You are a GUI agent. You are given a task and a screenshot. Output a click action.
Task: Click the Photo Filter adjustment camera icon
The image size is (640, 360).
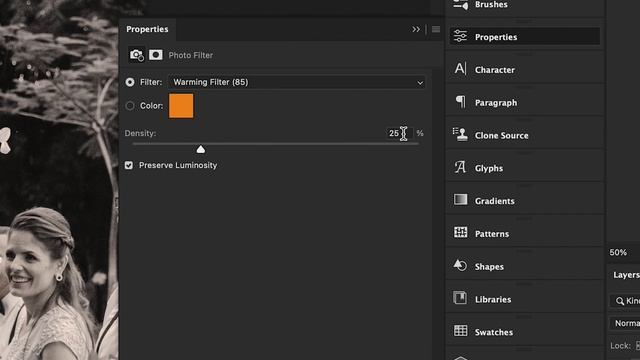136,55
